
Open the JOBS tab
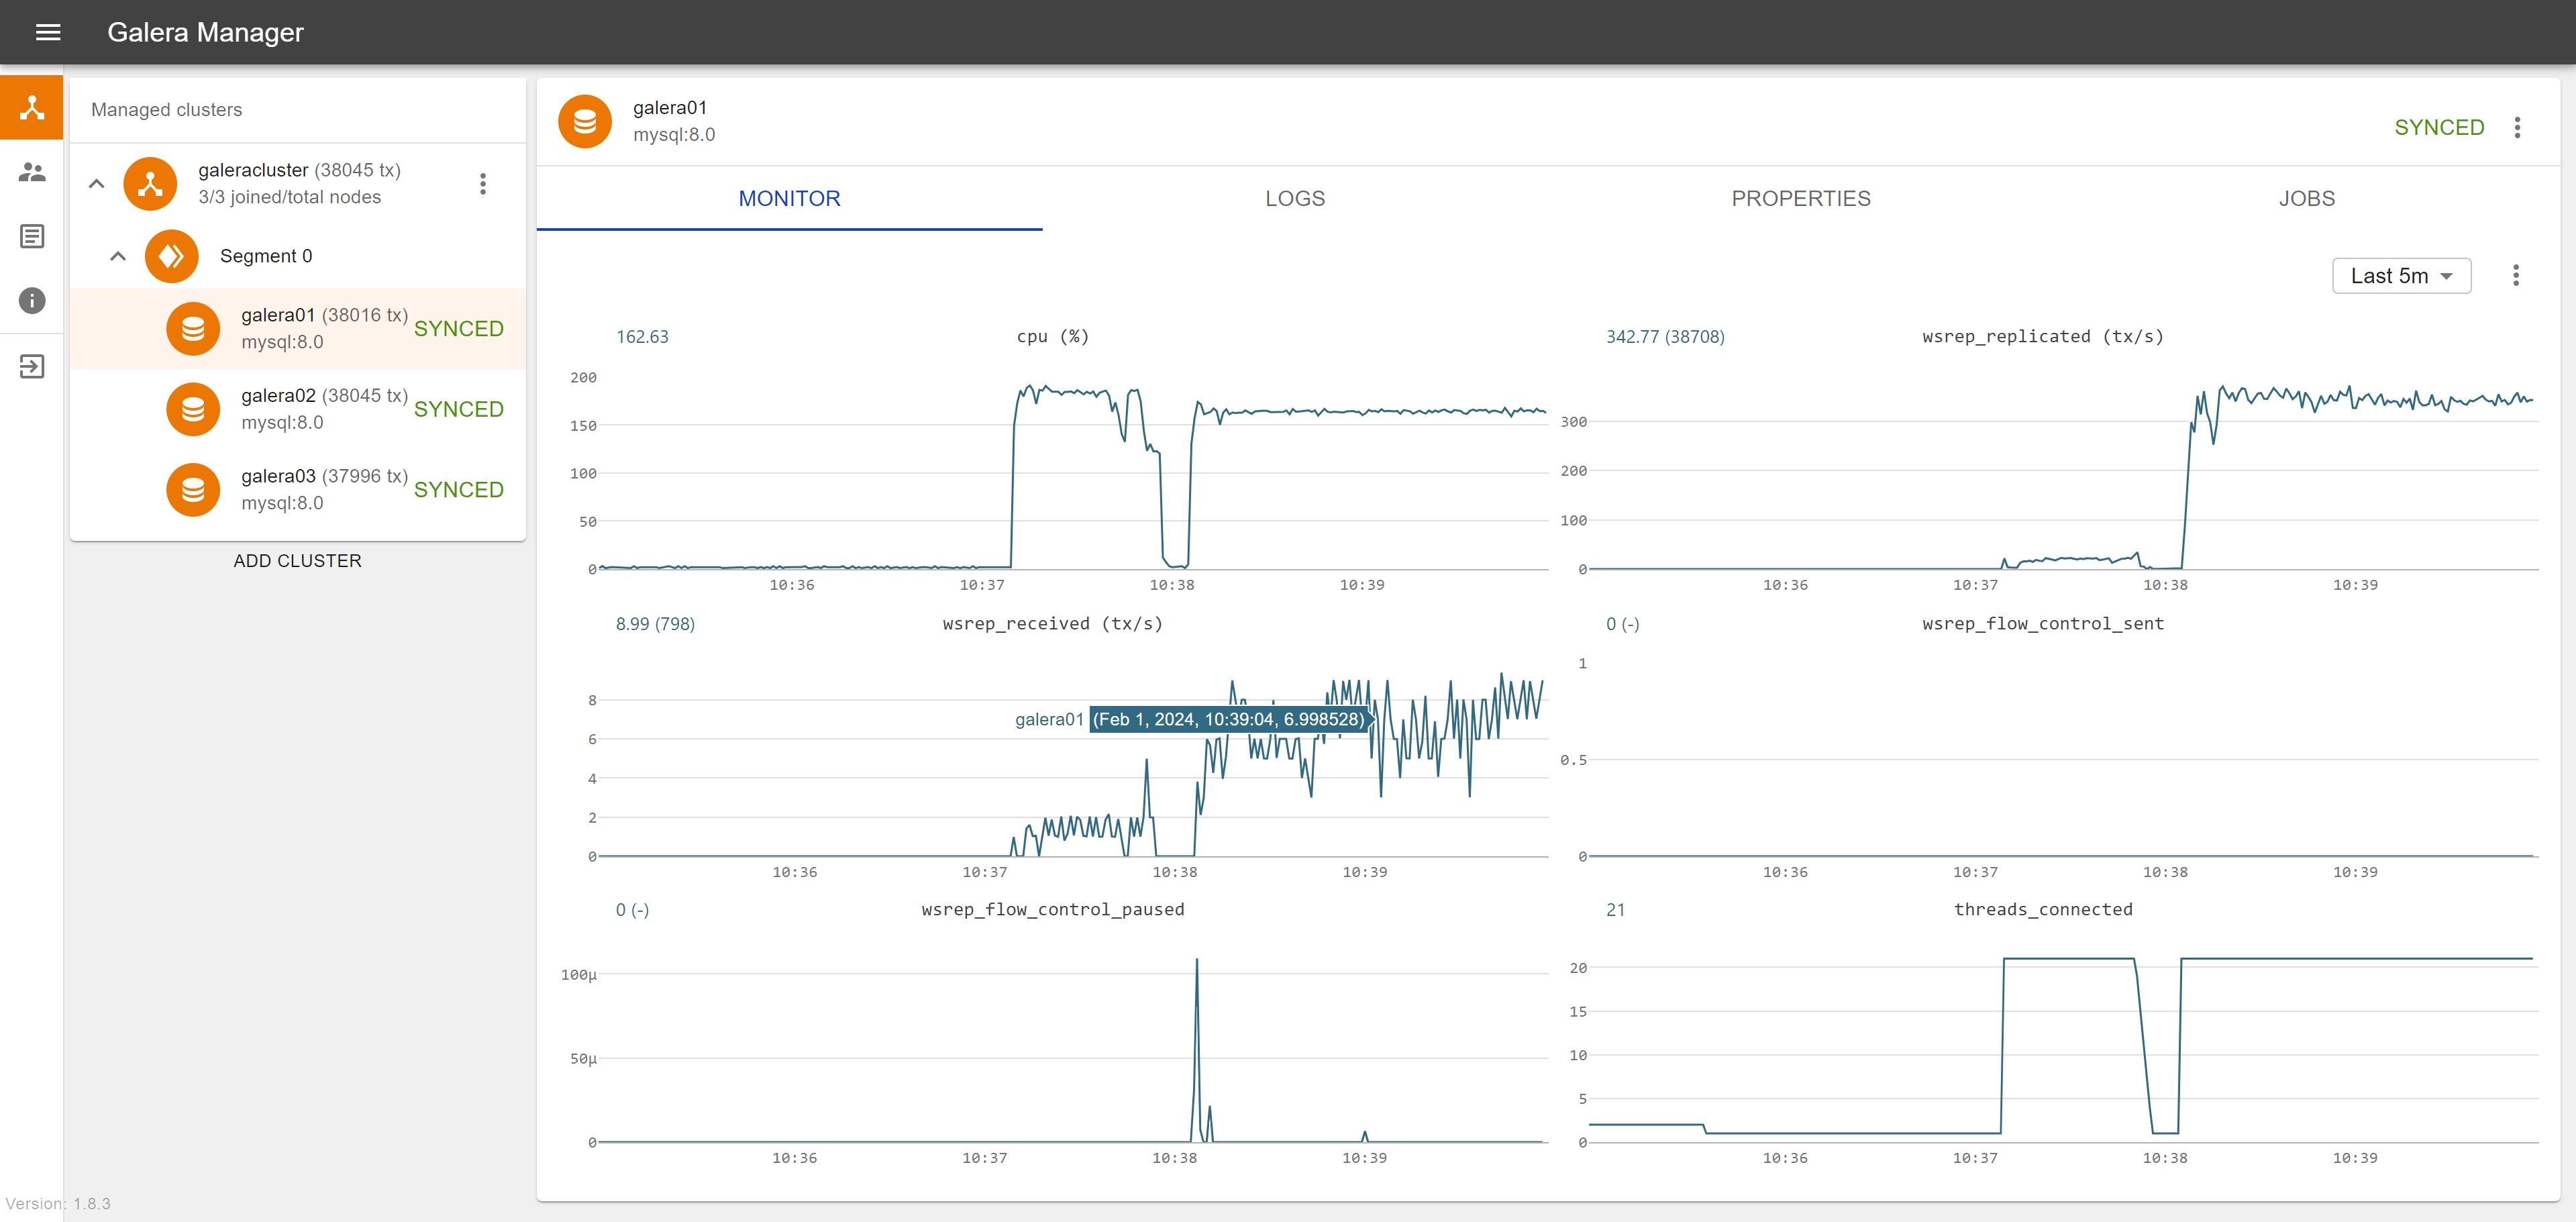tap(2306, 198)
